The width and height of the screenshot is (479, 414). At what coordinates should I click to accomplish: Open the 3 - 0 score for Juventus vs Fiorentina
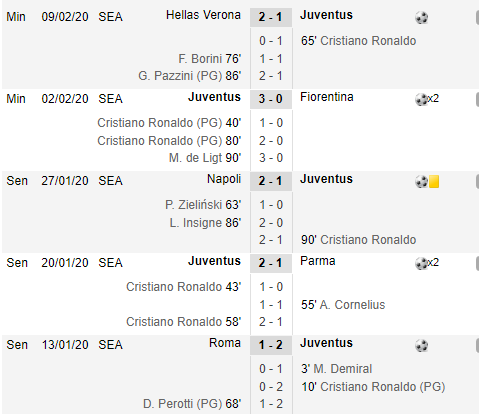[x=271, y=99]
